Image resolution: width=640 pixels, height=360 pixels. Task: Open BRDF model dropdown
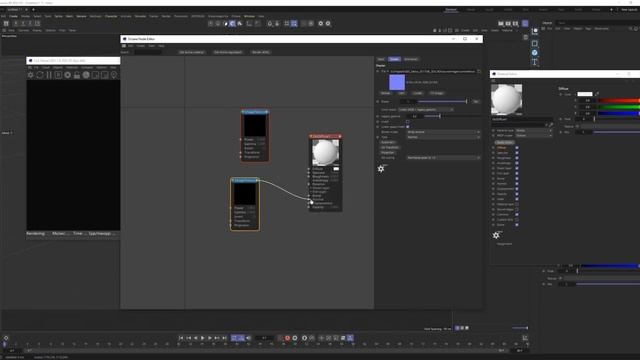(x=533, y=136)
